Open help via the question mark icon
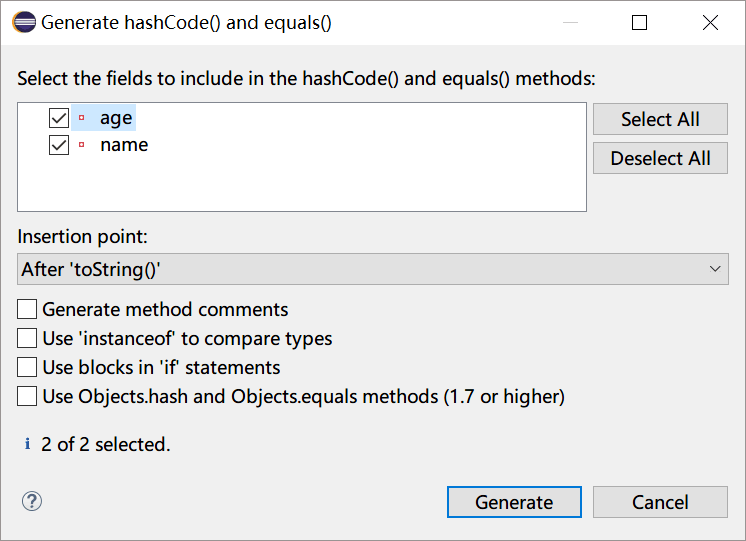 (32, 501)
